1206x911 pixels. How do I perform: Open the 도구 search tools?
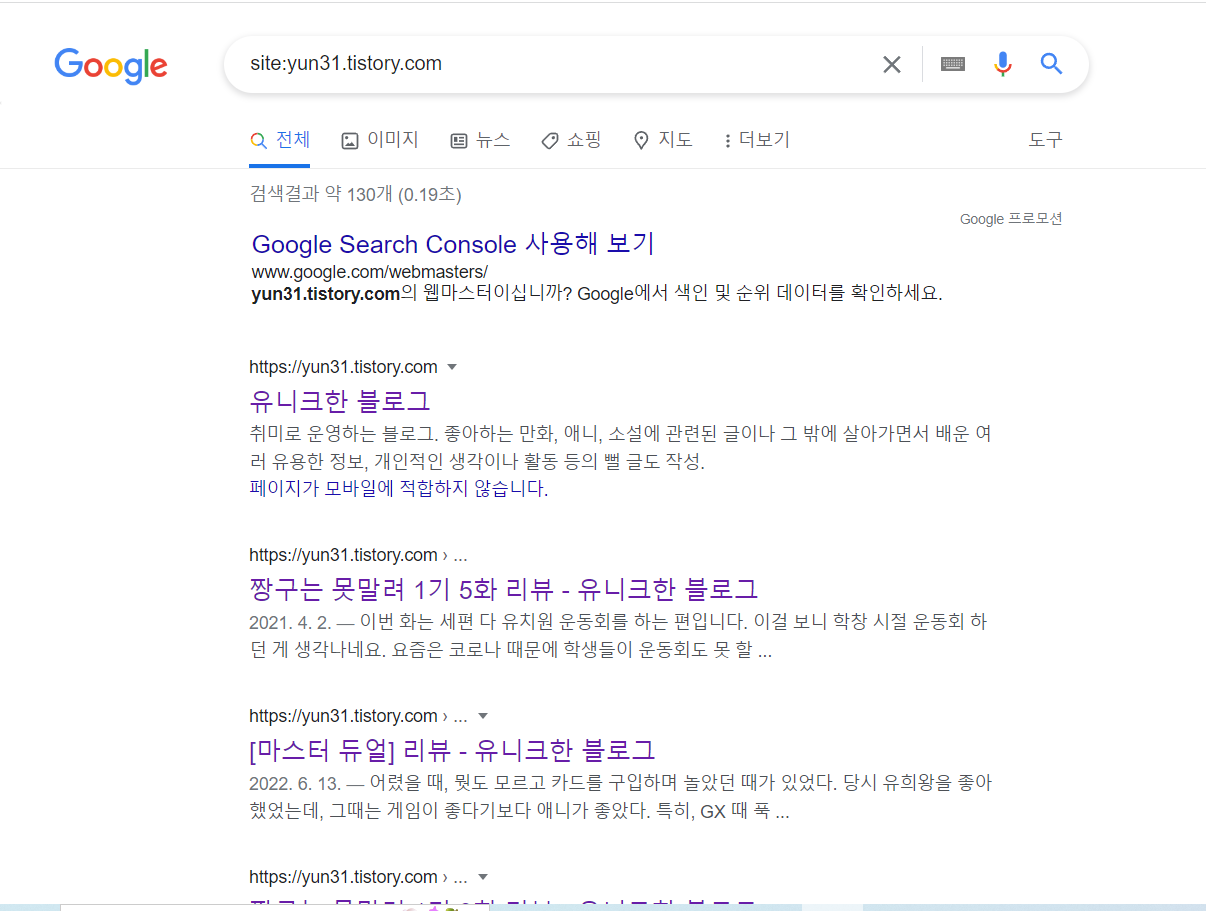point(1046,140)
